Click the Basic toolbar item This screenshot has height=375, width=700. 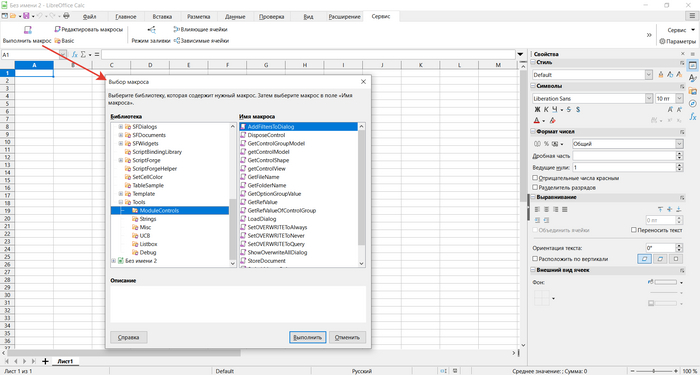point(64,41)
